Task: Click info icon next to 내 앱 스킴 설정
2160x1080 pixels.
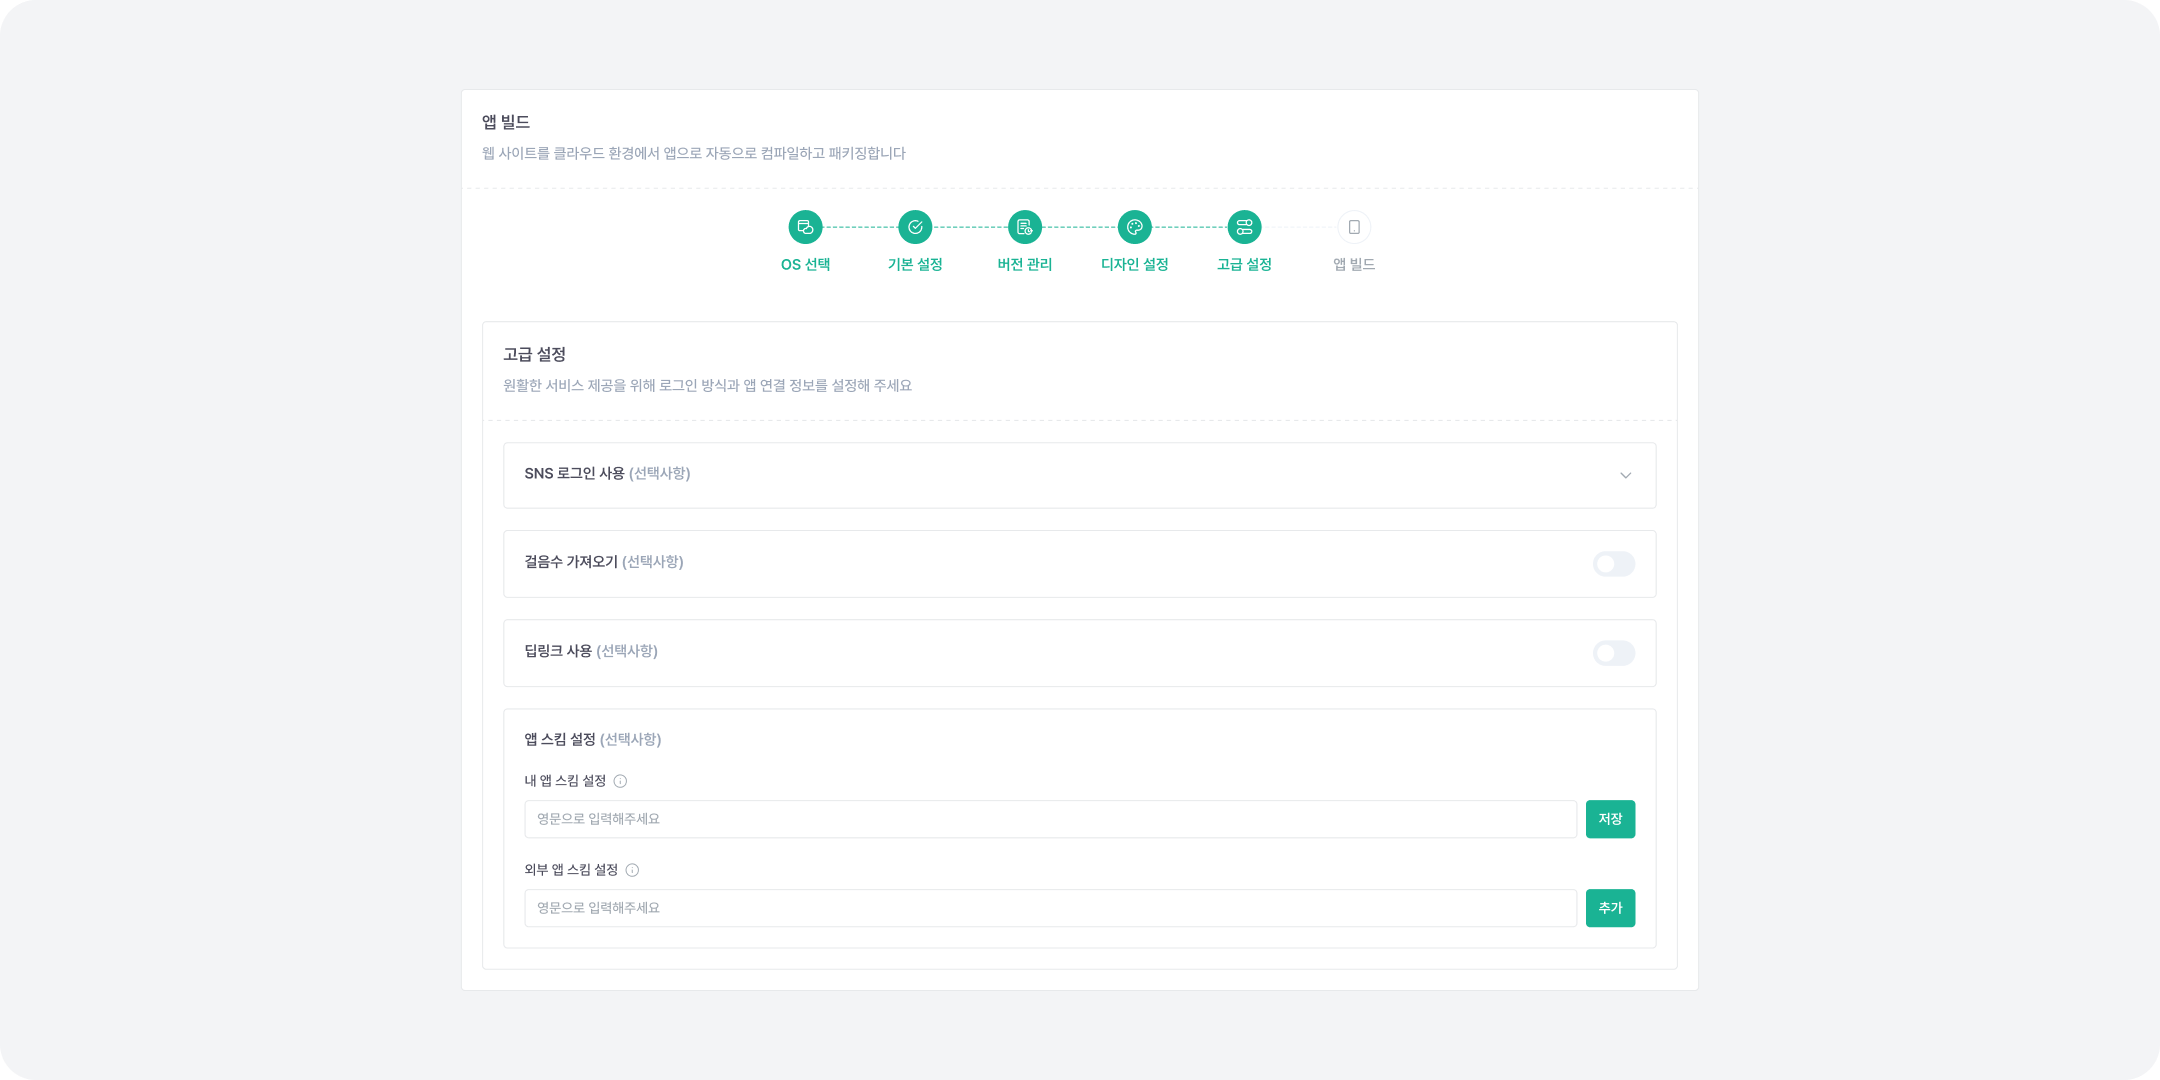Action: click(x=620, y=781)
